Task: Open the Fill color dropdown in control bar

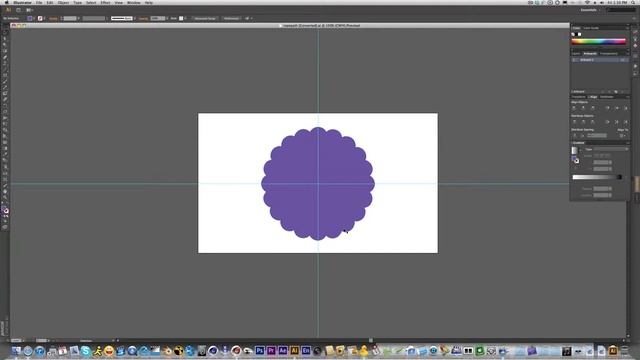Action: tap(34, 18)
